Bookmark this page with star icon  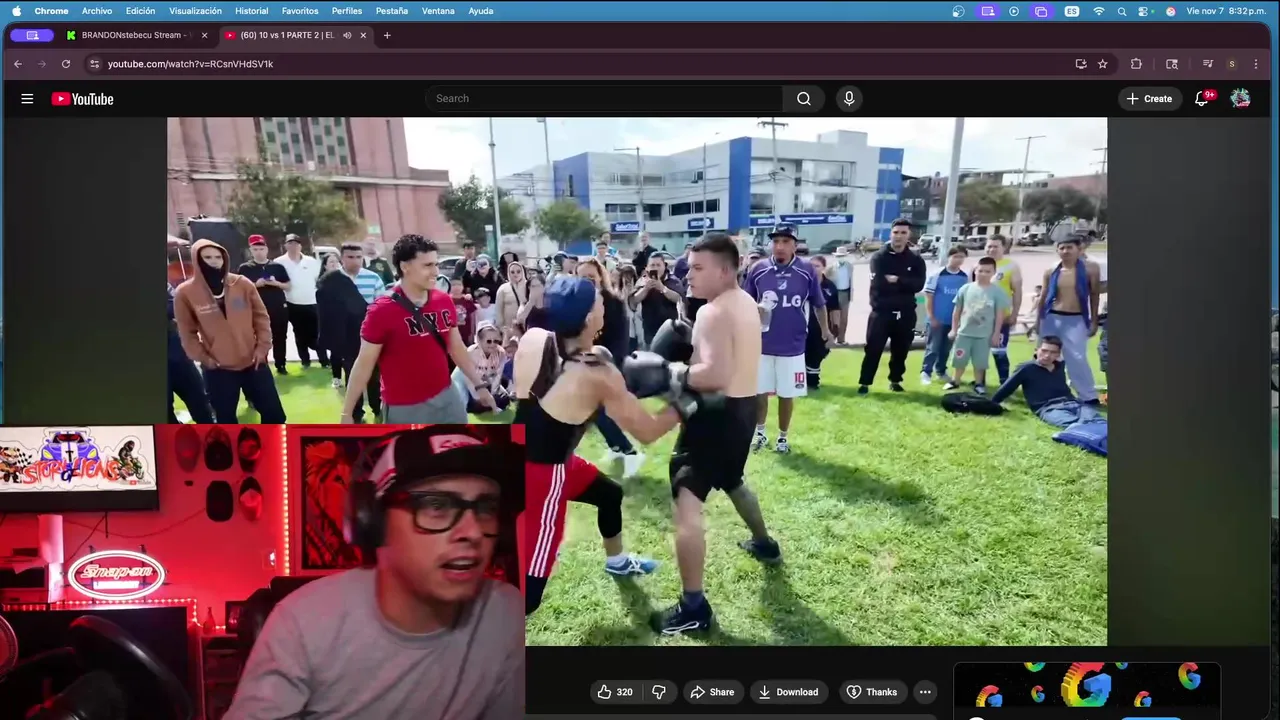point(1103,64)
